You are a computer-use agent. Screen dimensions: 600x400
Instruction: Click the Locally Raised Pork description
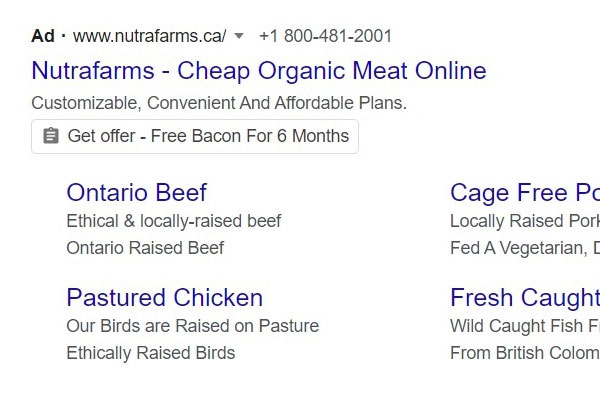pos(524,221)
